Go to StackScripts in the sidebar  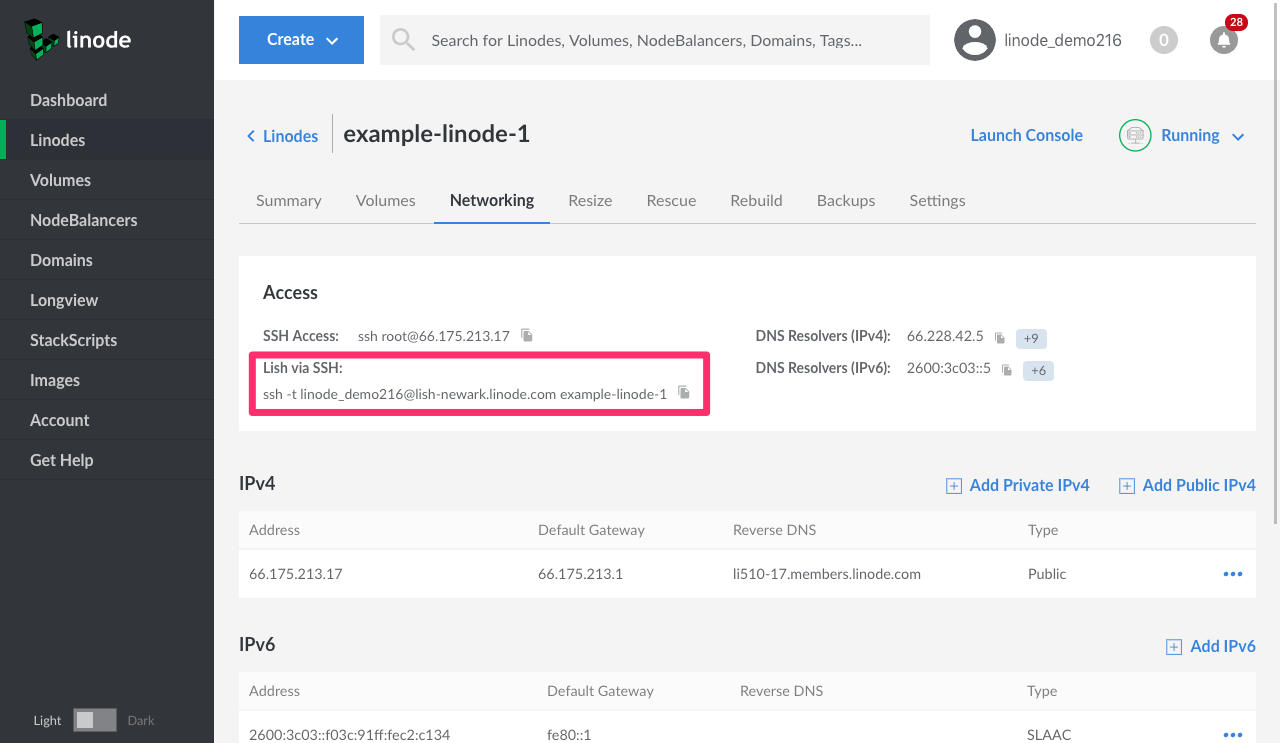click(x=73, y=340)
